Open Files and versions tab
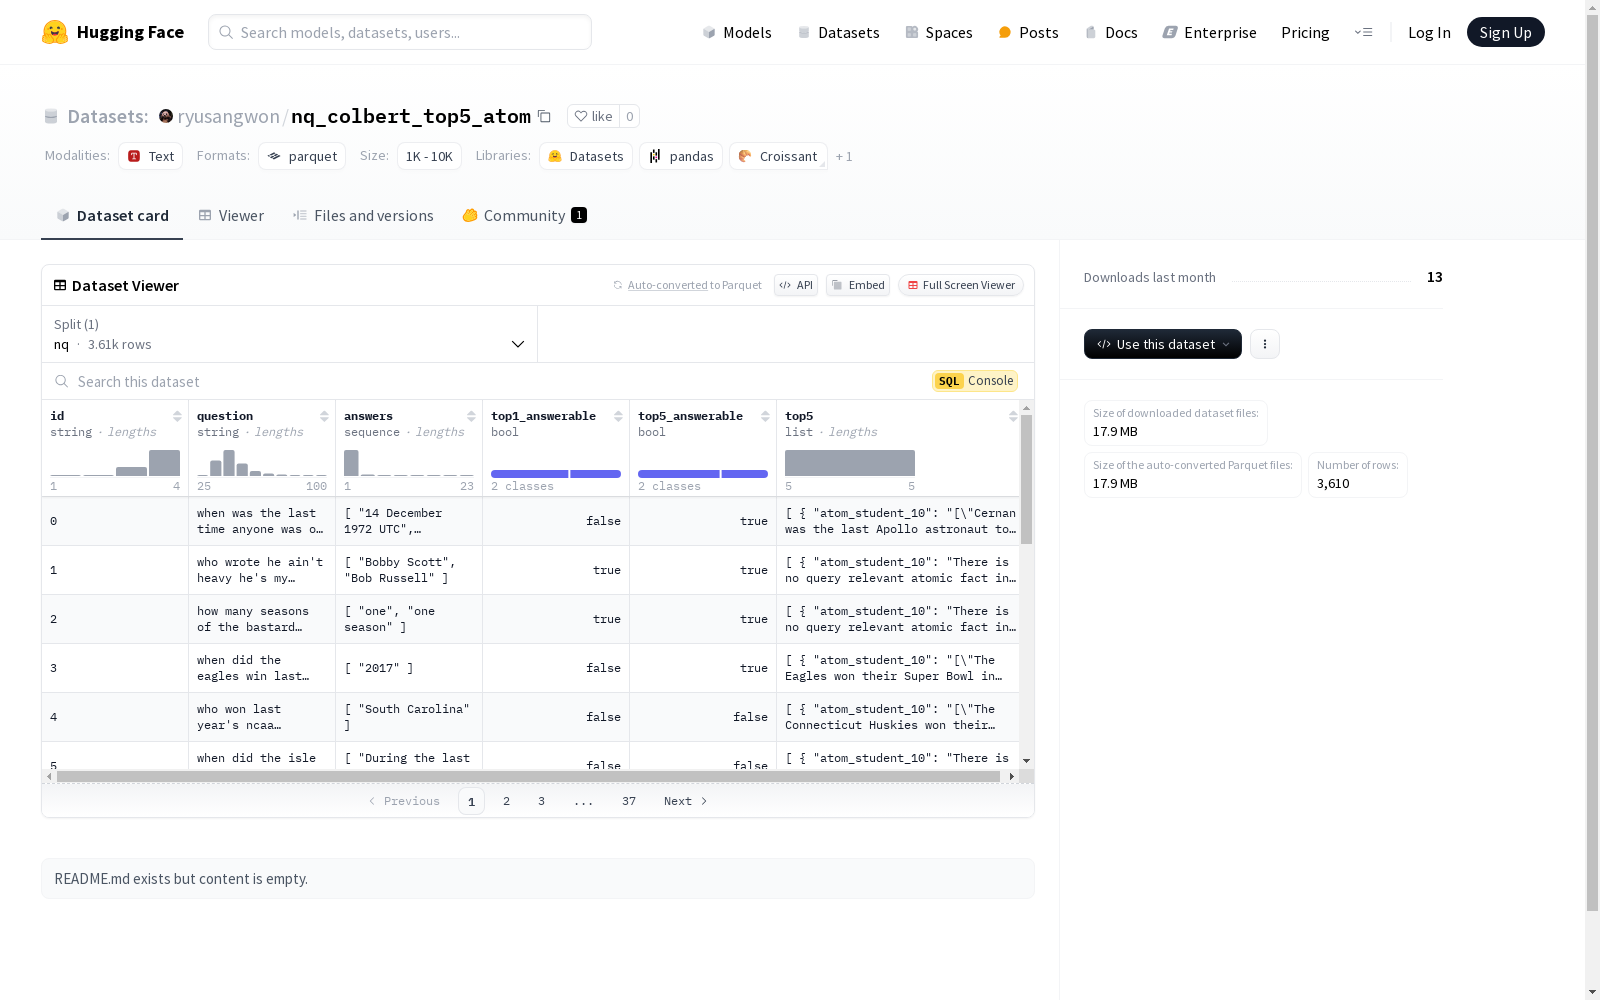 363,216
